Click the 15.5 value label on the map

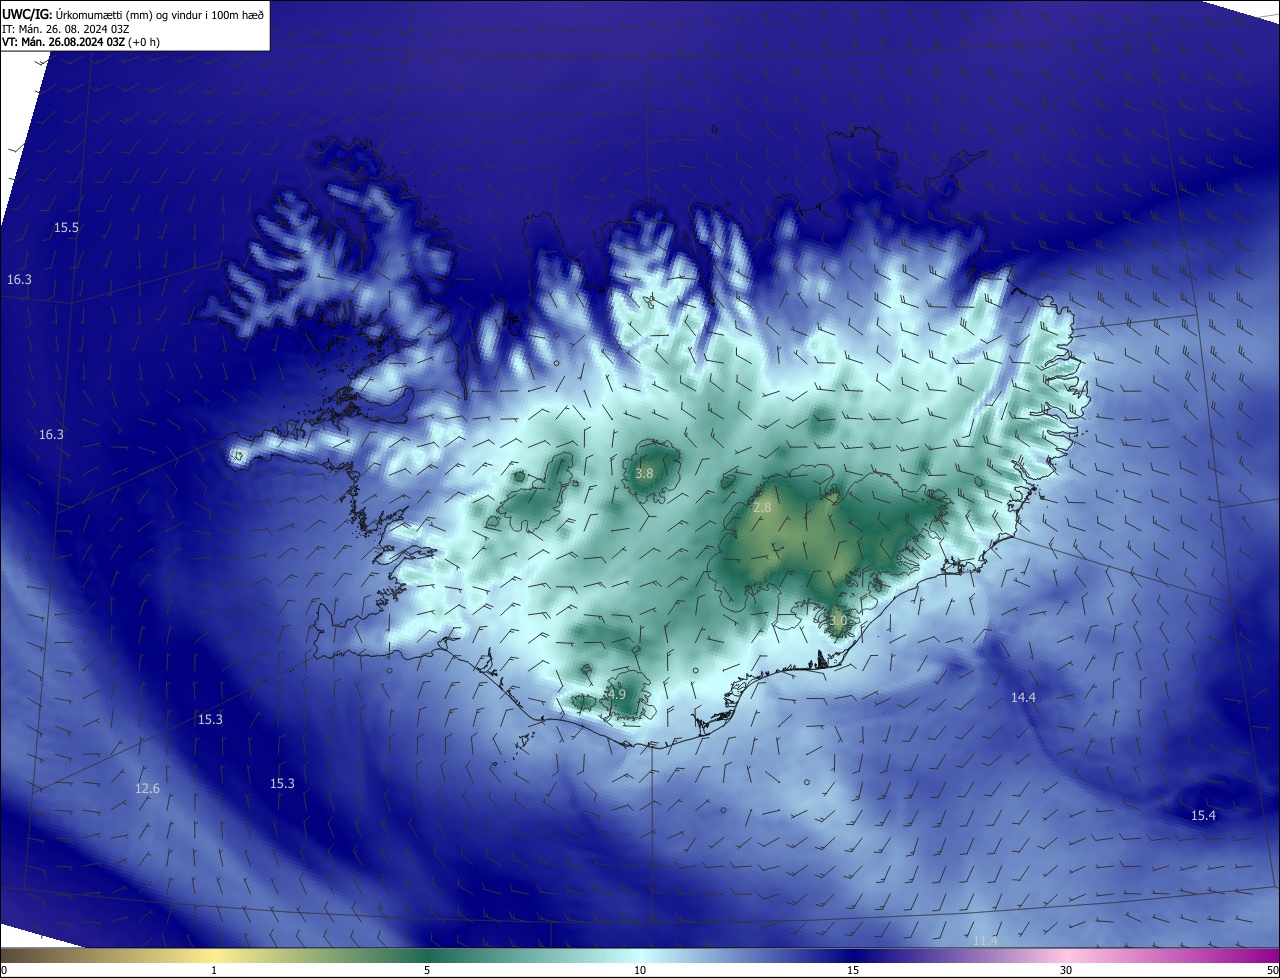[x=66, y=228]
